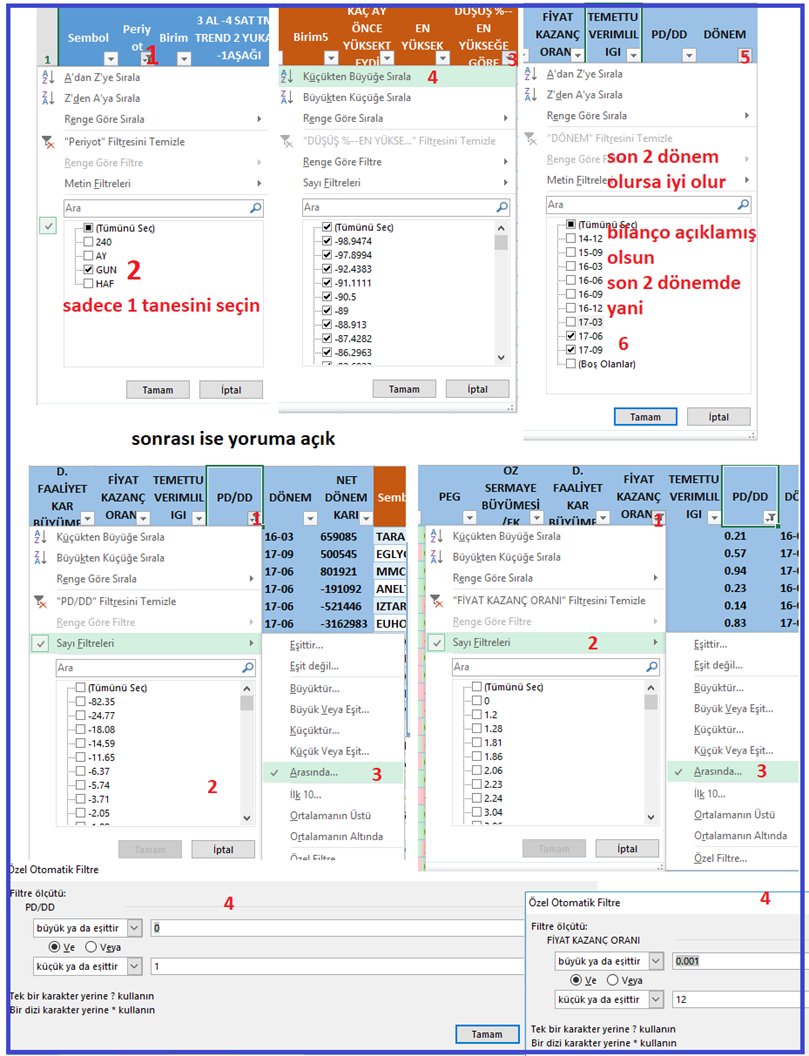
Task: Tick the -82.35 checkbox in PD/DD list
Action: point(80,702)
